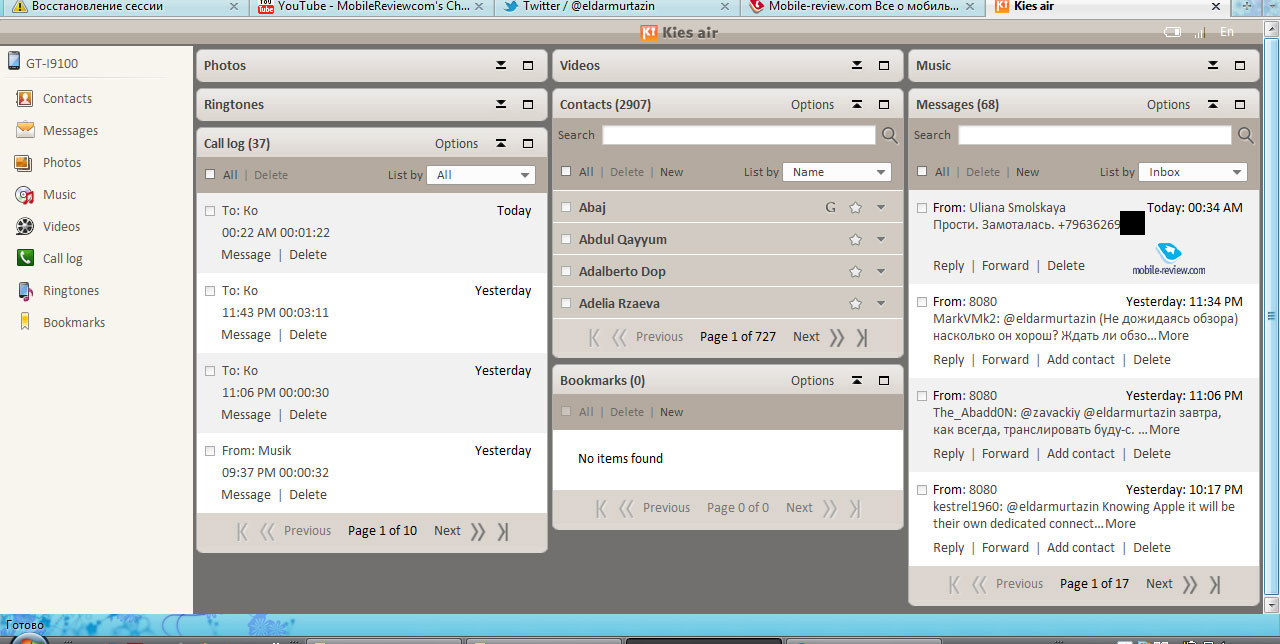
Task: Click the Messages search magnifier icon
Action: click(x=1245, y=135)
